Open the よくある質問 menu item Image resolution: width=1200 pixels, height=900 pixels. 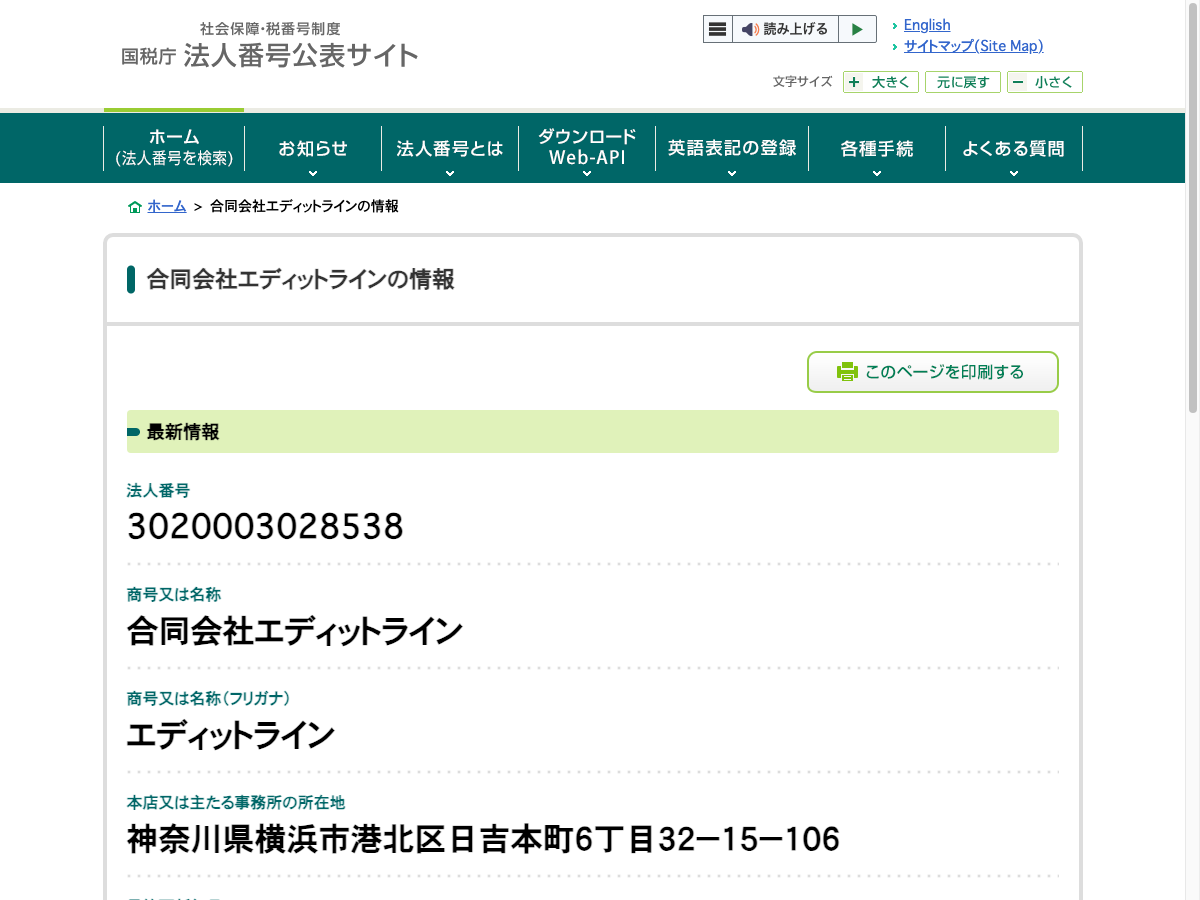1014,148
